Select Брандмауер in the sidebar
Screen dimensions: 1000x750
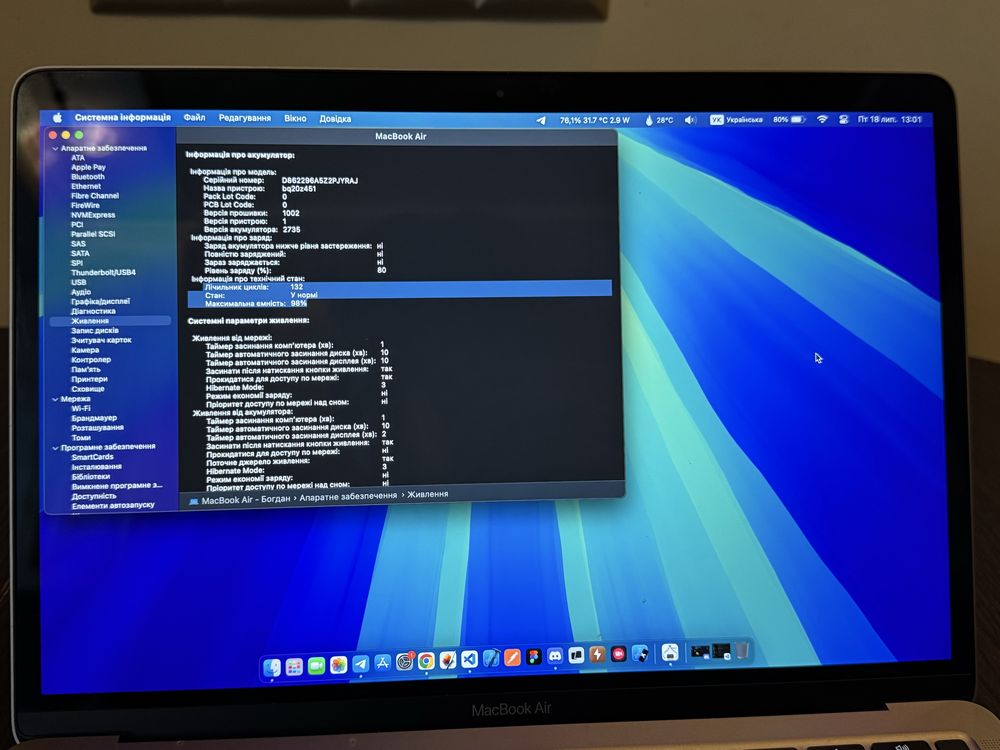[94, 418]
